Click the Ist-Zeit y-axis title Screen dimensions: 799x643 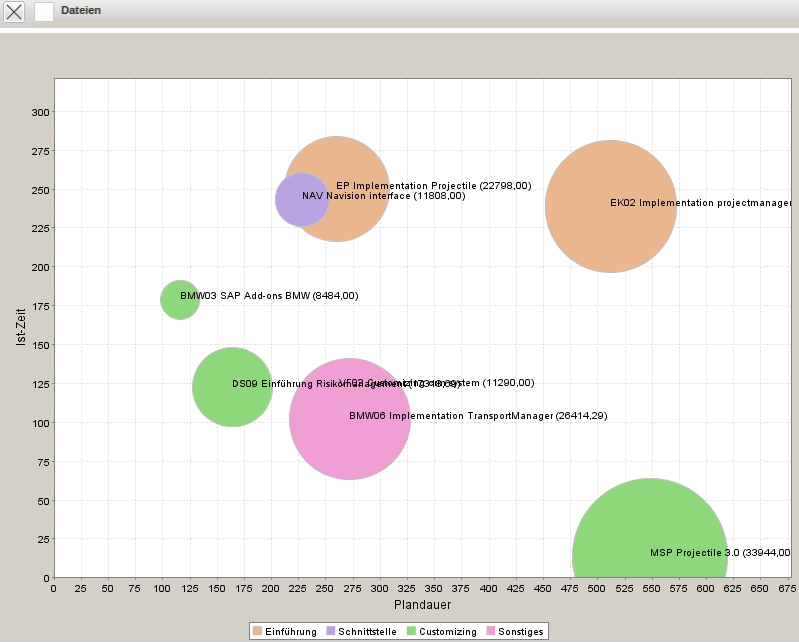pos(21,327)
